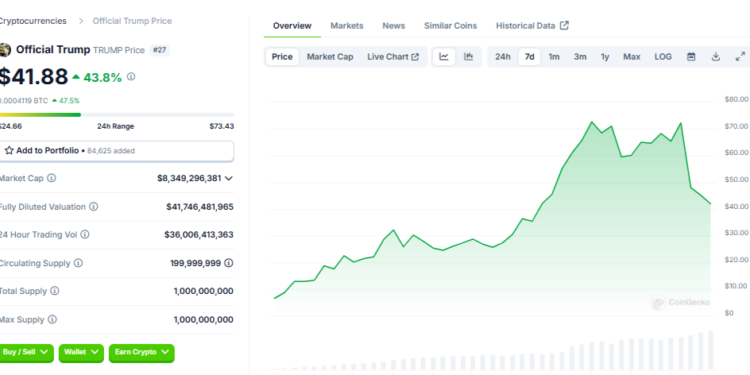Show Market Cap info tooltip icon

(51, 178)
